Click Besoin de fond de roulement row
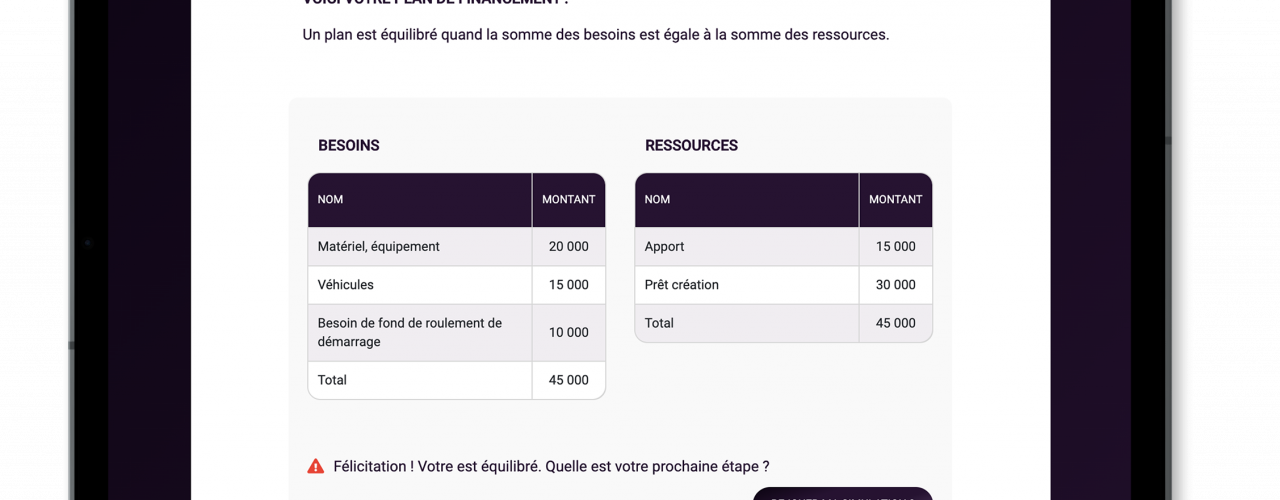Image resolution: width=1280 pixels, height=500 pixels. 456,332
